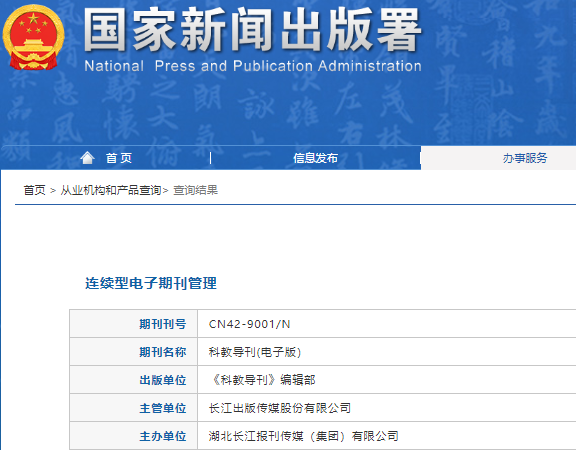Screen dimensions: 576x450
Task: Select the CN42-9001/N value
Action: (x=249, y=324)
